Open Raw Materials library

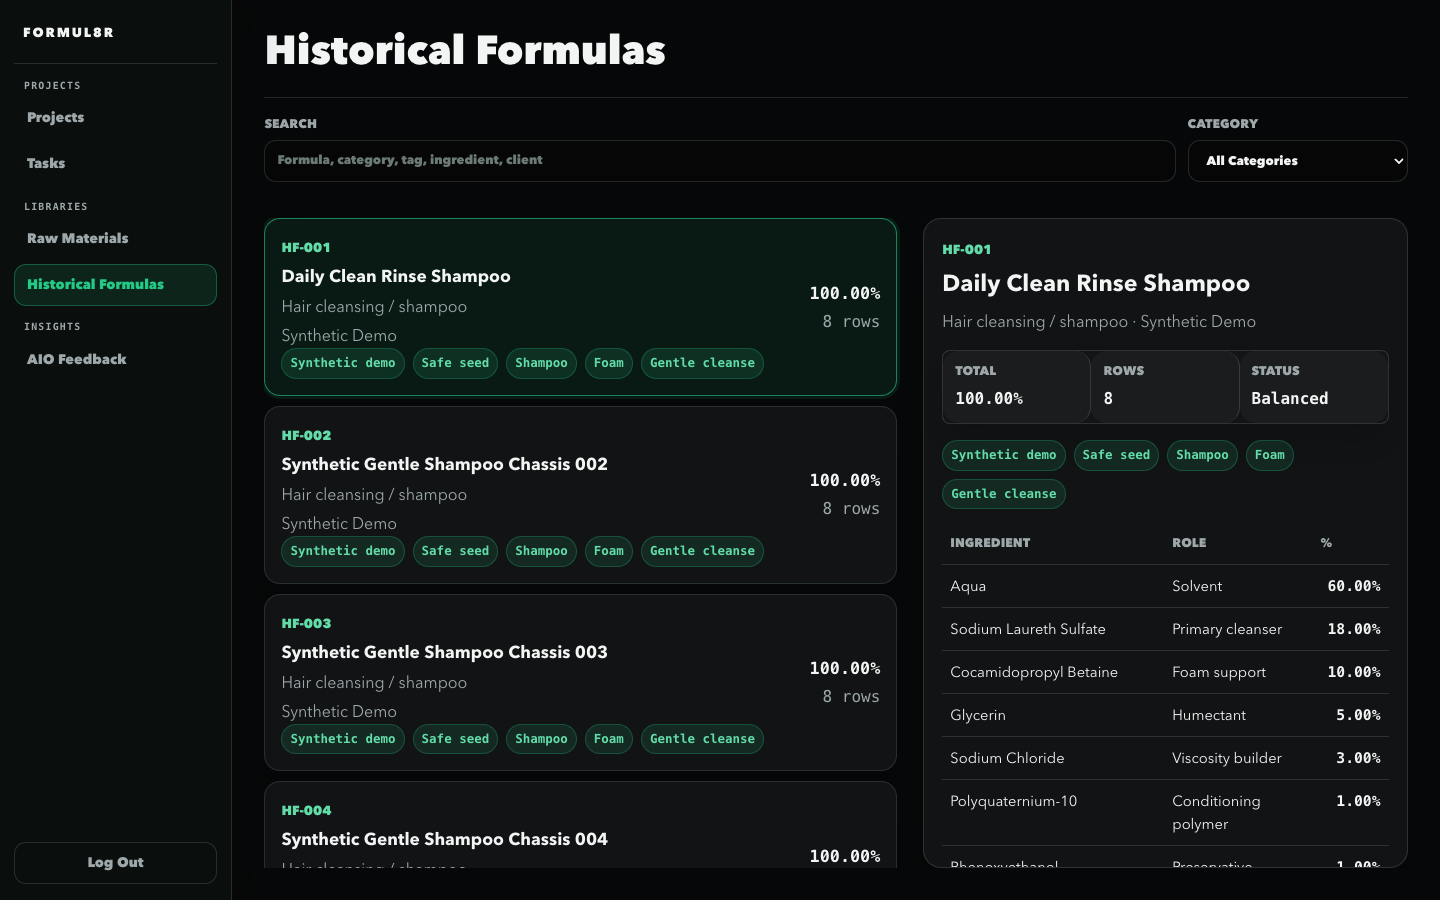pyautogui.click(x=115, y=239)
